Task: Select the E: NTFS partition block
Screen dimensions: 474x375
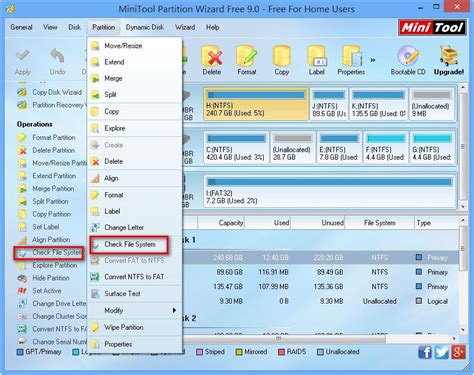Action: pos(339,147)
